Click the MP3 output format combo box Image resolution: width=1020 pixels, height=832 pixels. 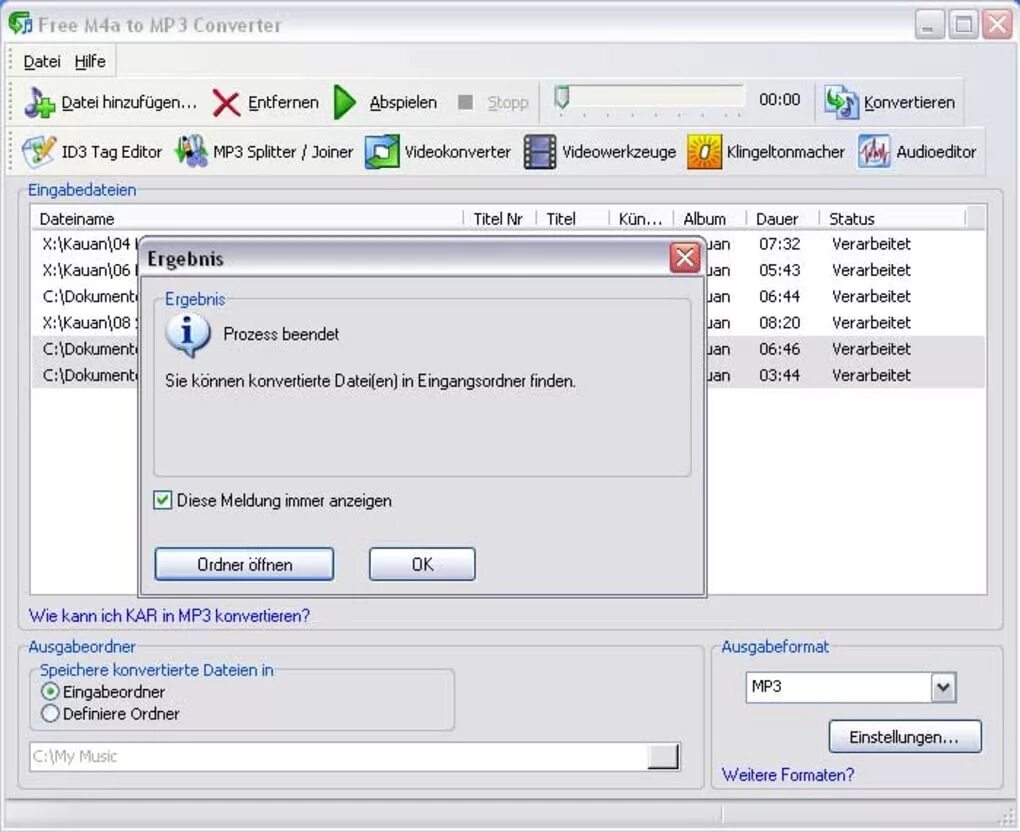(x=851, y=687)
